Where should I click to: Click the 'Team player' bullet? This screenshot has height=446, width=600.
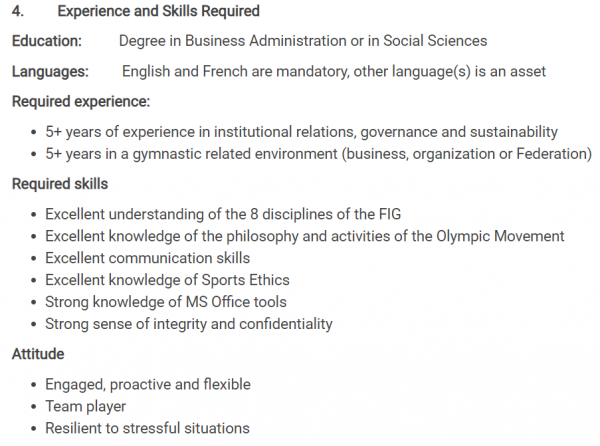[86, 407]
